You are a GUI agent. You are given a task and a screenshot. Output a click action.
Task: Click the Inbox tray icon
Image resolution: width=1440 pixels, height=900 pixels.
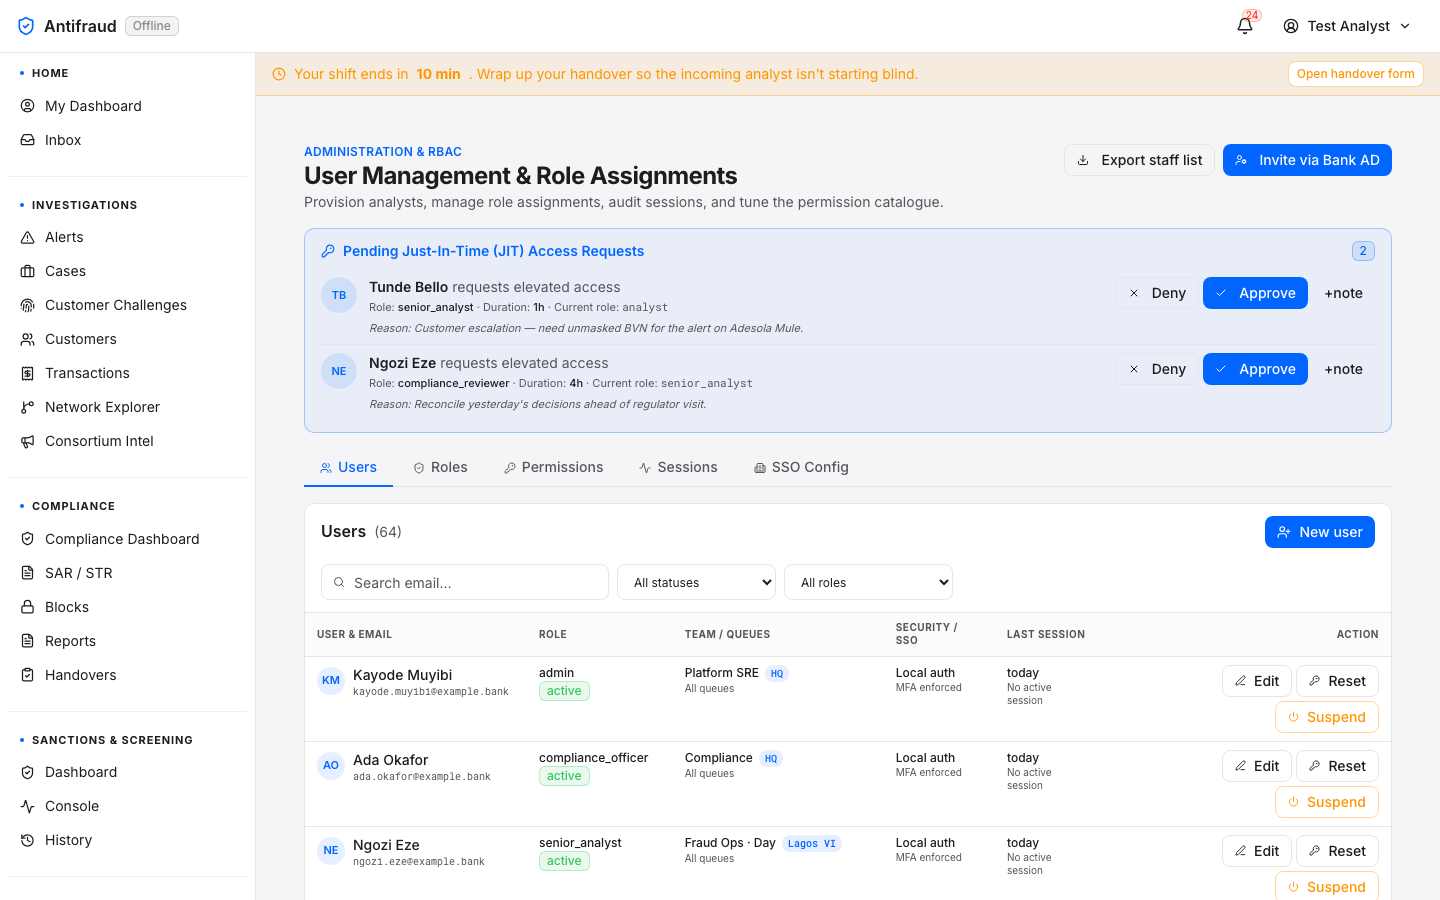click(28, 140)
